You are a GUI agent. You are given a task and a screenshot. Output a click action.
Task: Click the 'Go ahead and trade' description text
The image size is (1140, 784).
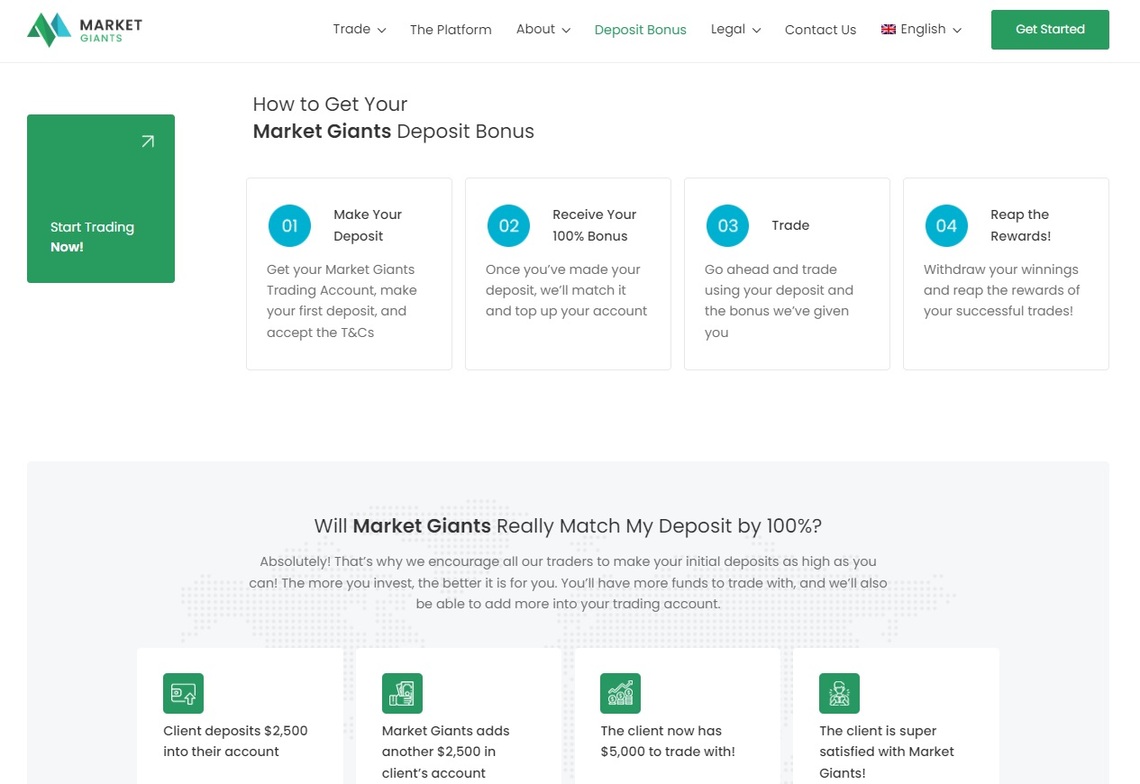click(x=779, y=300)
